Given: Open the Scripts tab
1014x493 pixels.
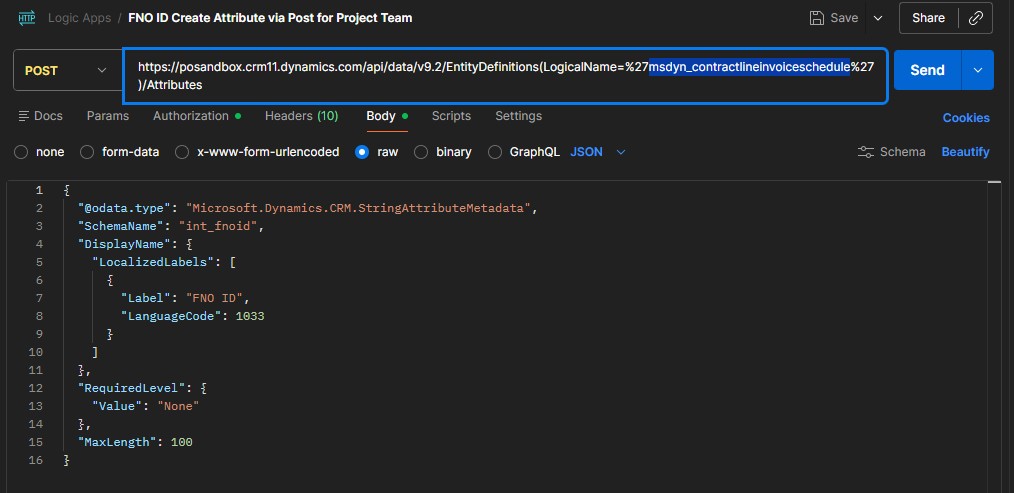Looking at the screenshot, I should coord(451,116).
